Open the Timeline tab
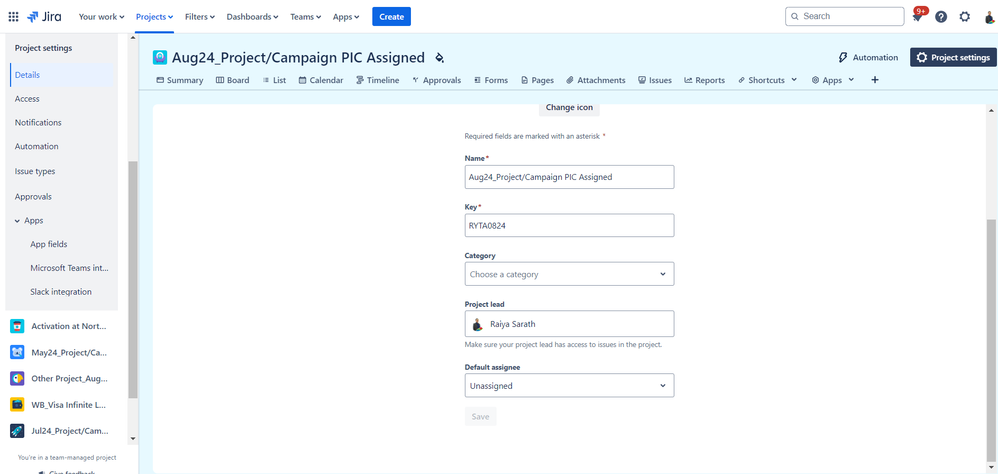998x474 pixels. coord(377,80)
